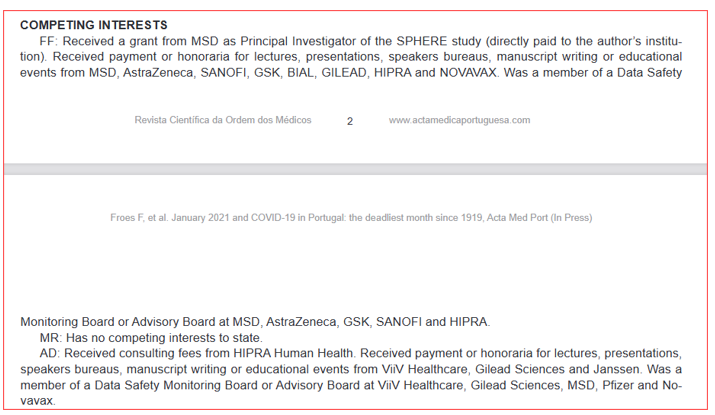Click the line starting Monitoring Board or Advisory
This screenshot has width=715, height=415.
[255, 322]
